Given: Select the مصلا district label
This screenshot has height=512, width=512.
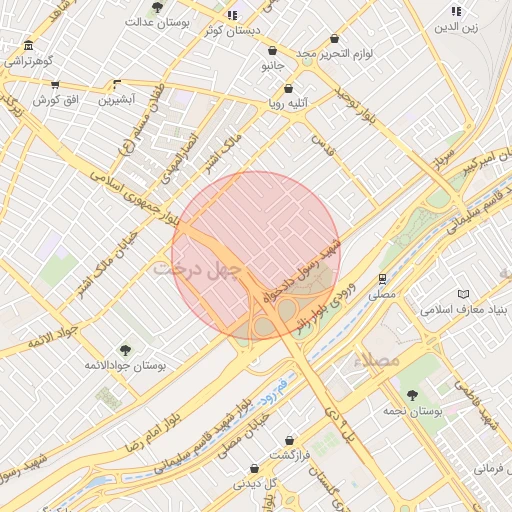Looking at the screenshot, I should click(377, 360).
